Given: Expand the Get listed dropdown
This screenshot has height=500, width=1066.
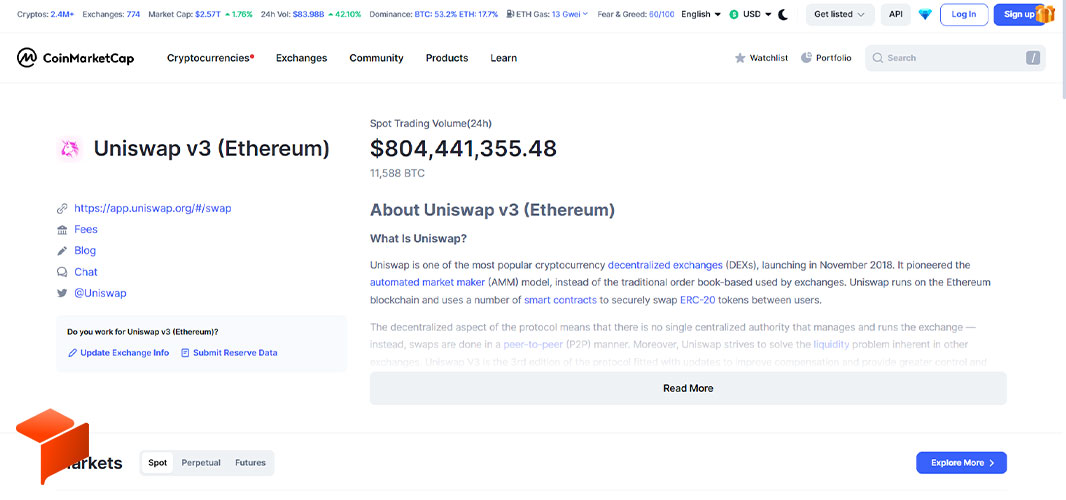Looking at the screenshot, I should [840, 14].
